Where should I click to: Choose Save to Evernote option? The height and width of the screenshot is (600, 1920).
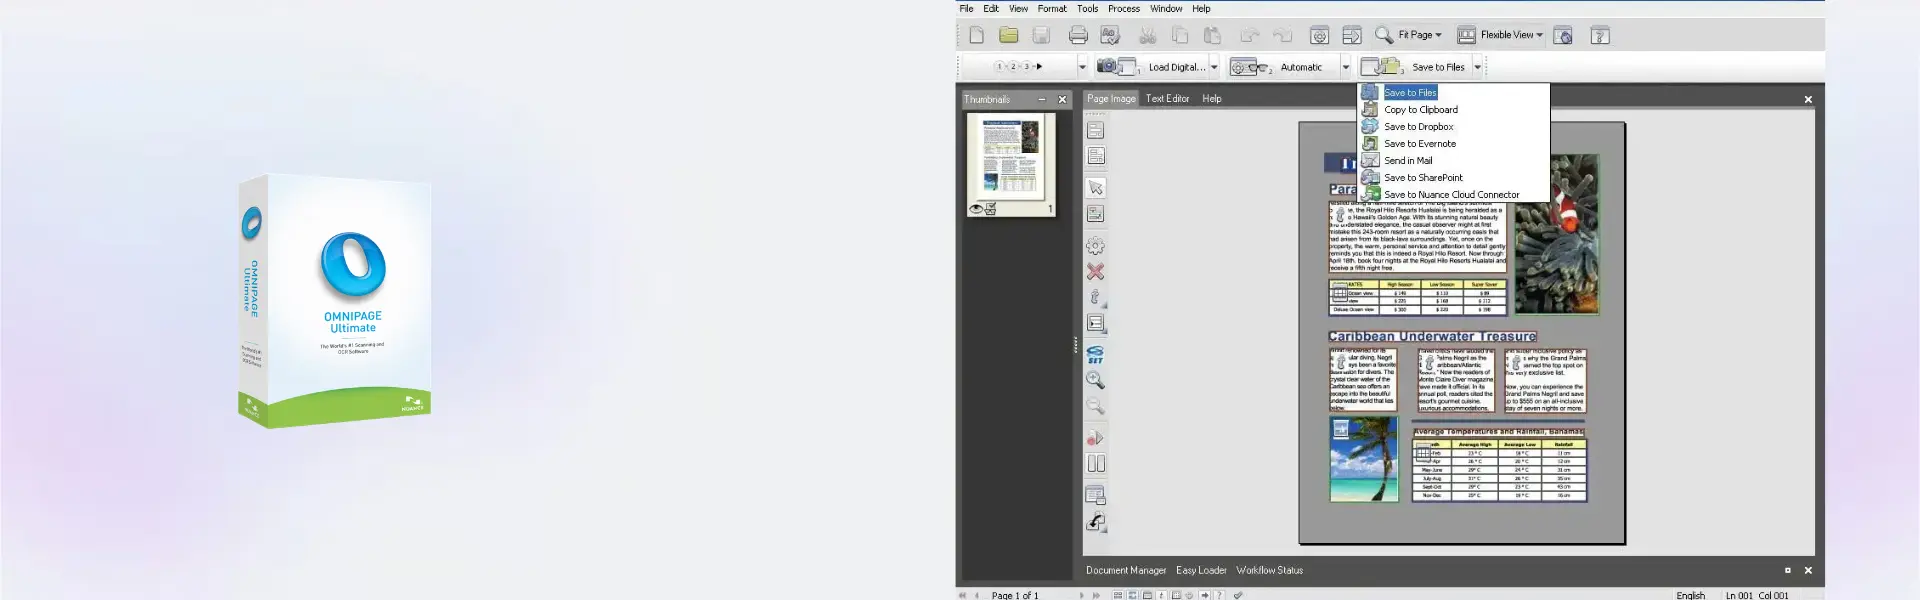(1453, 143)
